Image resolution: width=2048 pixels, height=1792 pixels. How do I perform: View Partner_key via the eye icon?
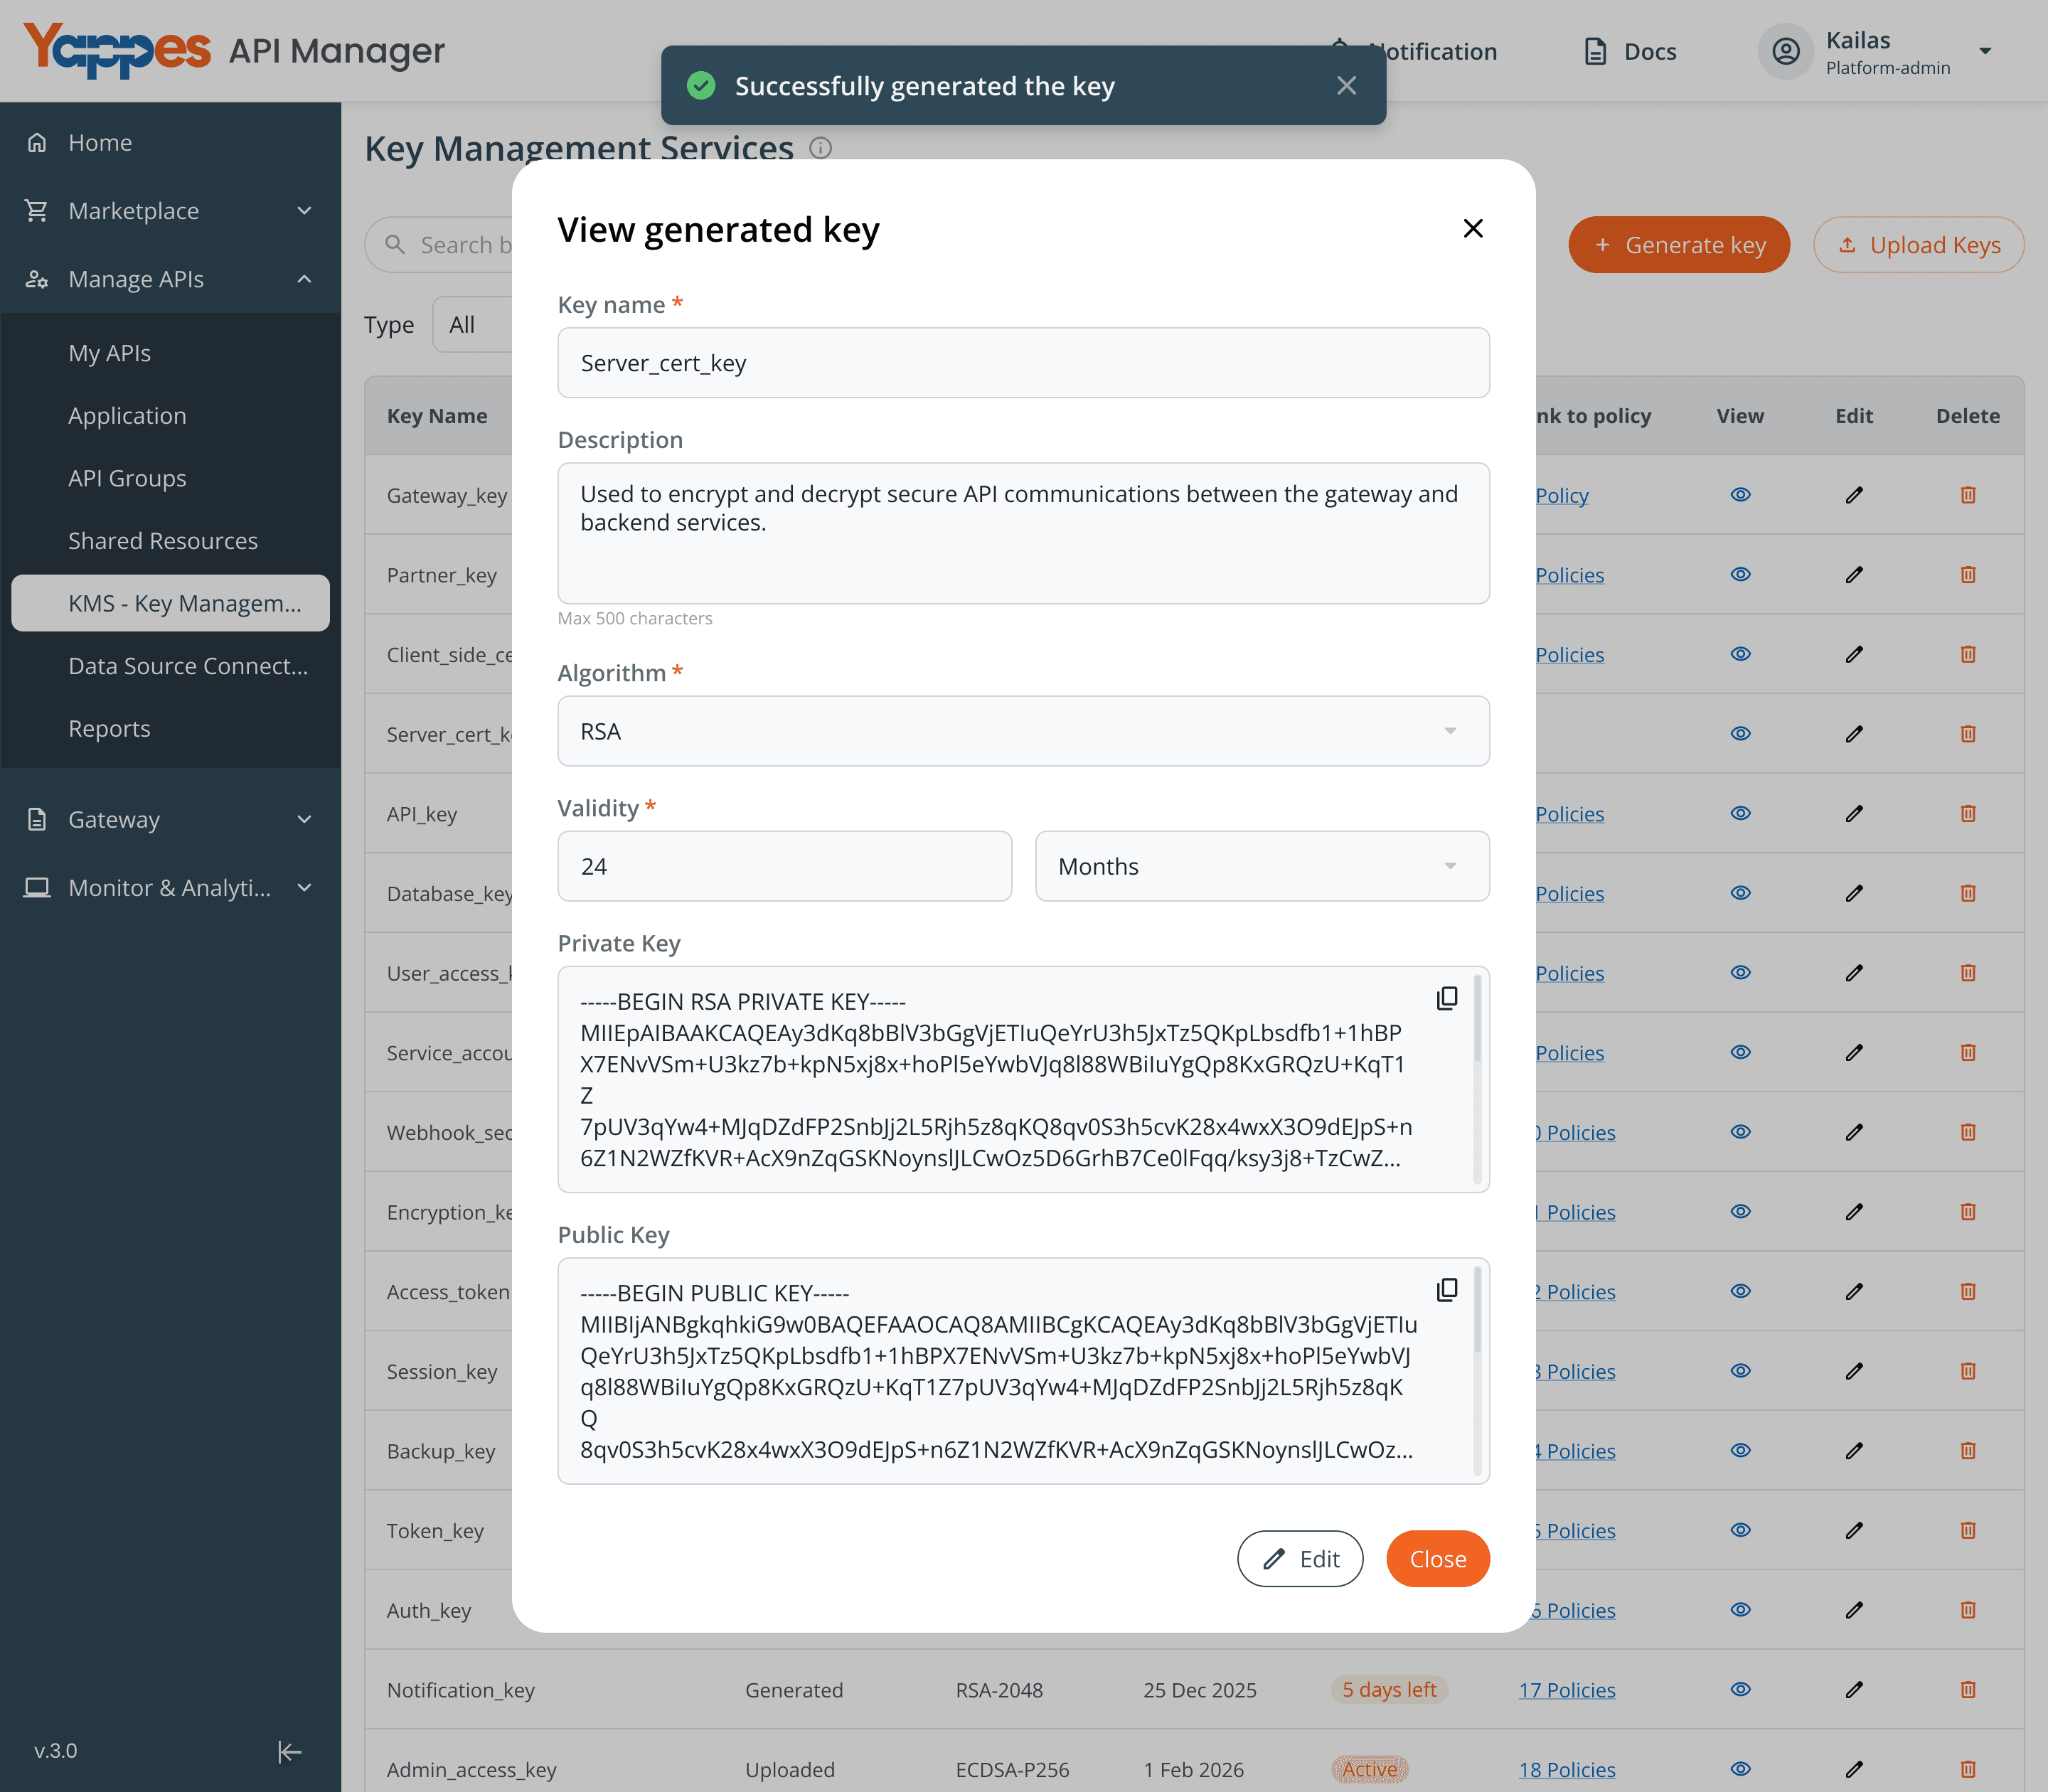tap(1740, 575)
